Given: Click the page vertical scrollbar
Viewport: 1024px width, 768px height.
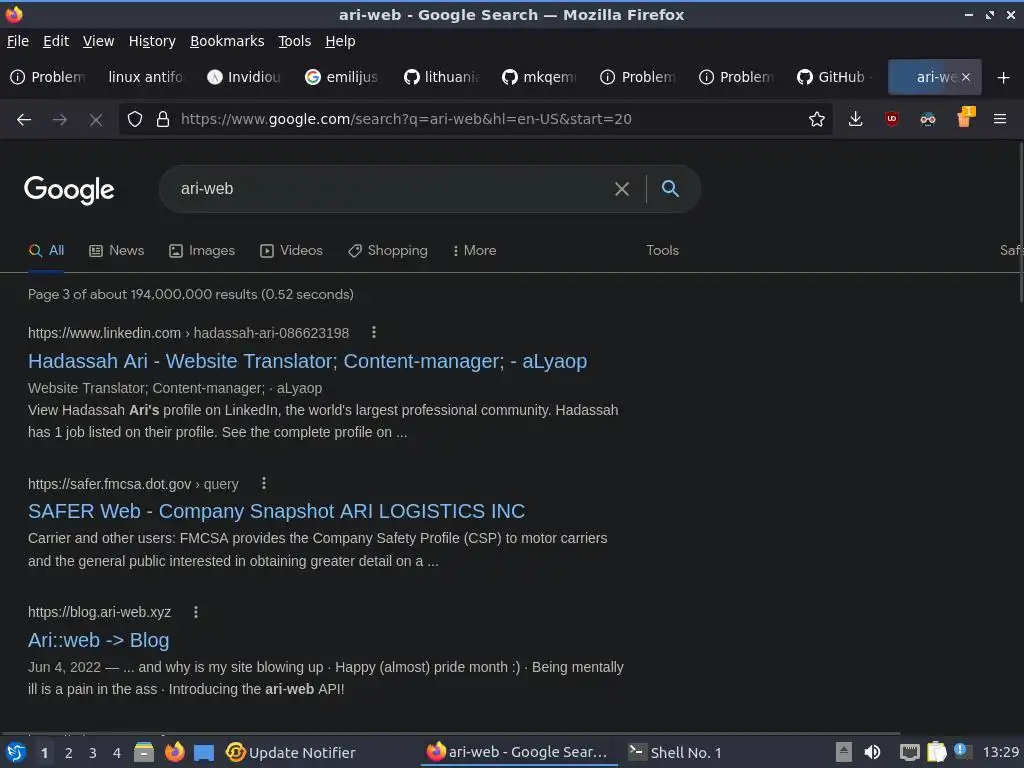Looking at the screenshot, I should click(1020, 222).
